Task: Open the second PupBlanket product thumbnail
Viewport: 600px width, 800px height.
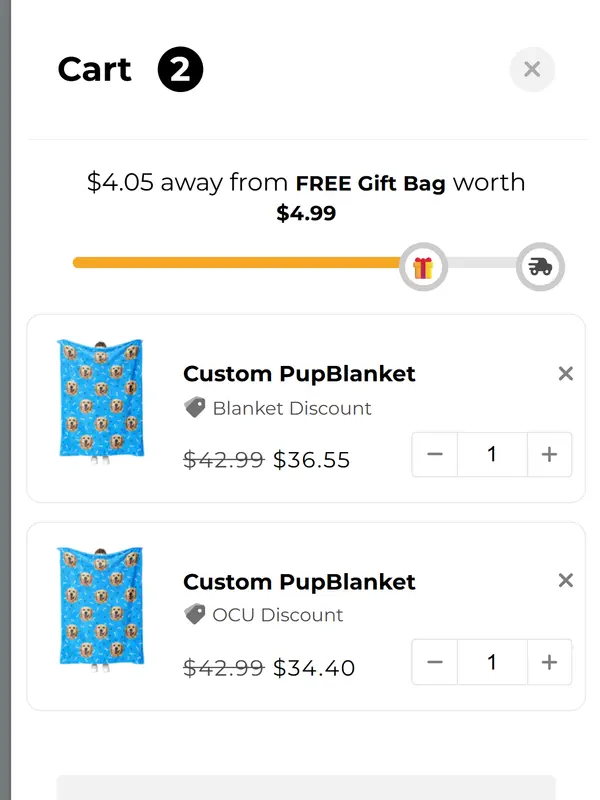Action: pyautogui.click(x=100, y=609)
